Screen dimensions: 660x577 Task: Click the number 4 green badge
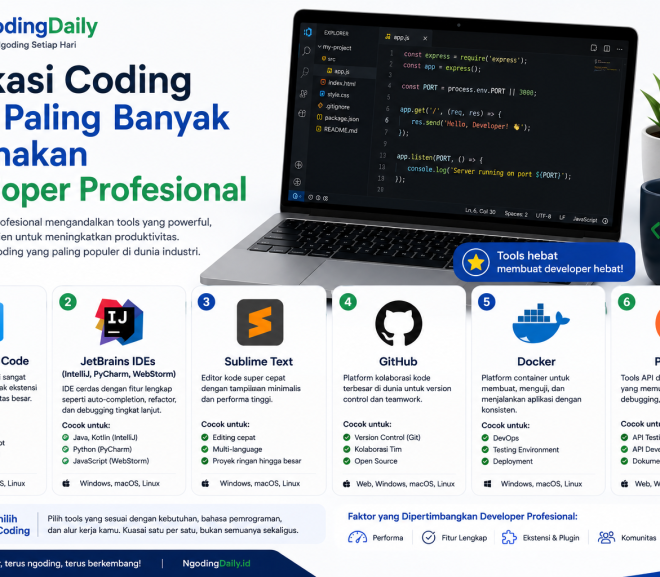(x=348, y=302)
